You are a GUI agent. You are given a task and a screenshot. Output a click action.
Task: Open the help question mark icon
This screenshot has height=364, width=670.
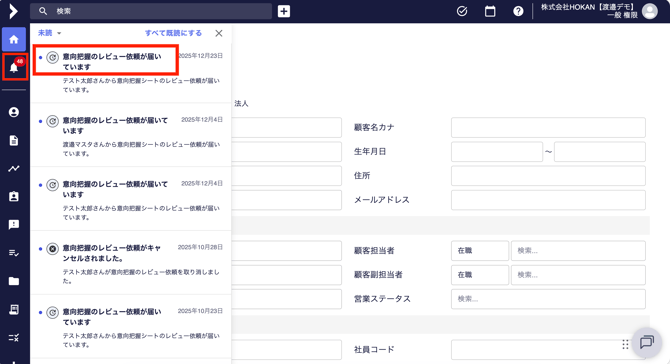click(x=518, y=11)
